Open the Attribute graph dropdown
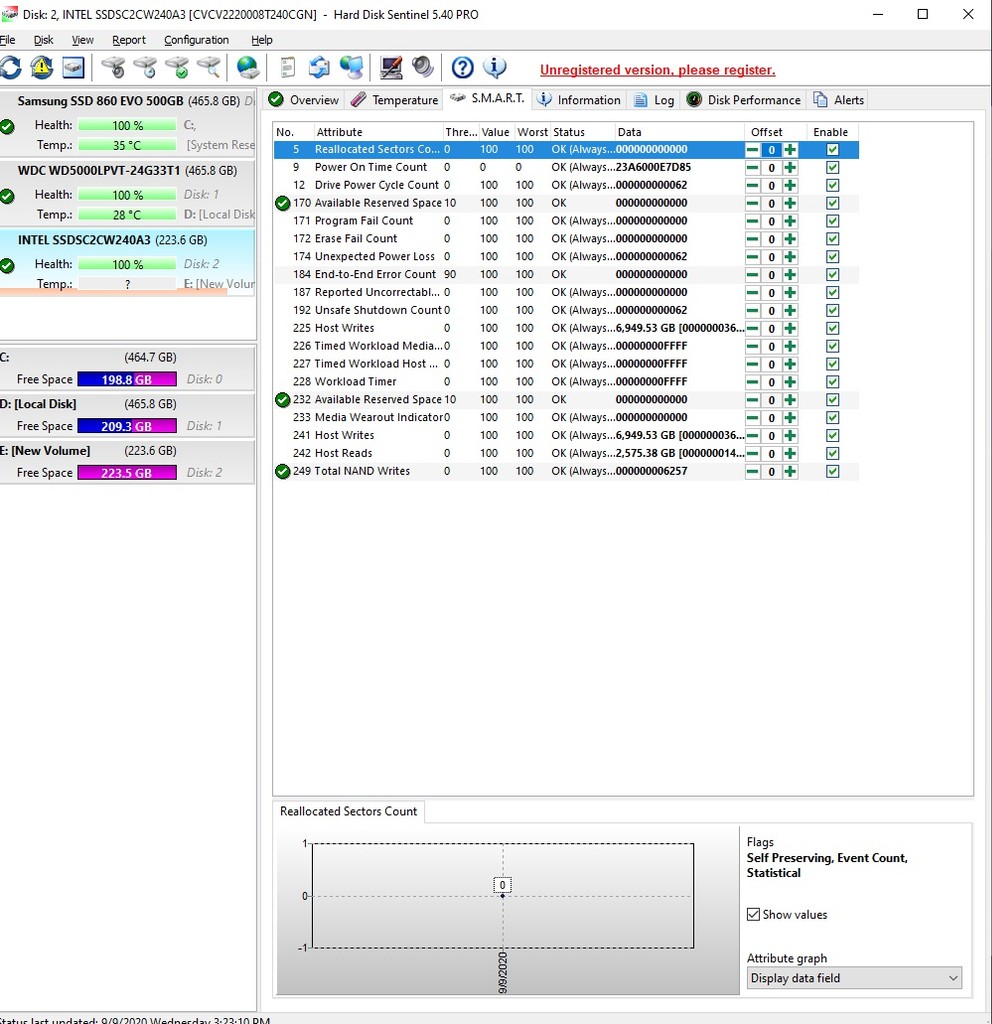Viewport: 992px width, 1024px height. (x=854, y=978)
